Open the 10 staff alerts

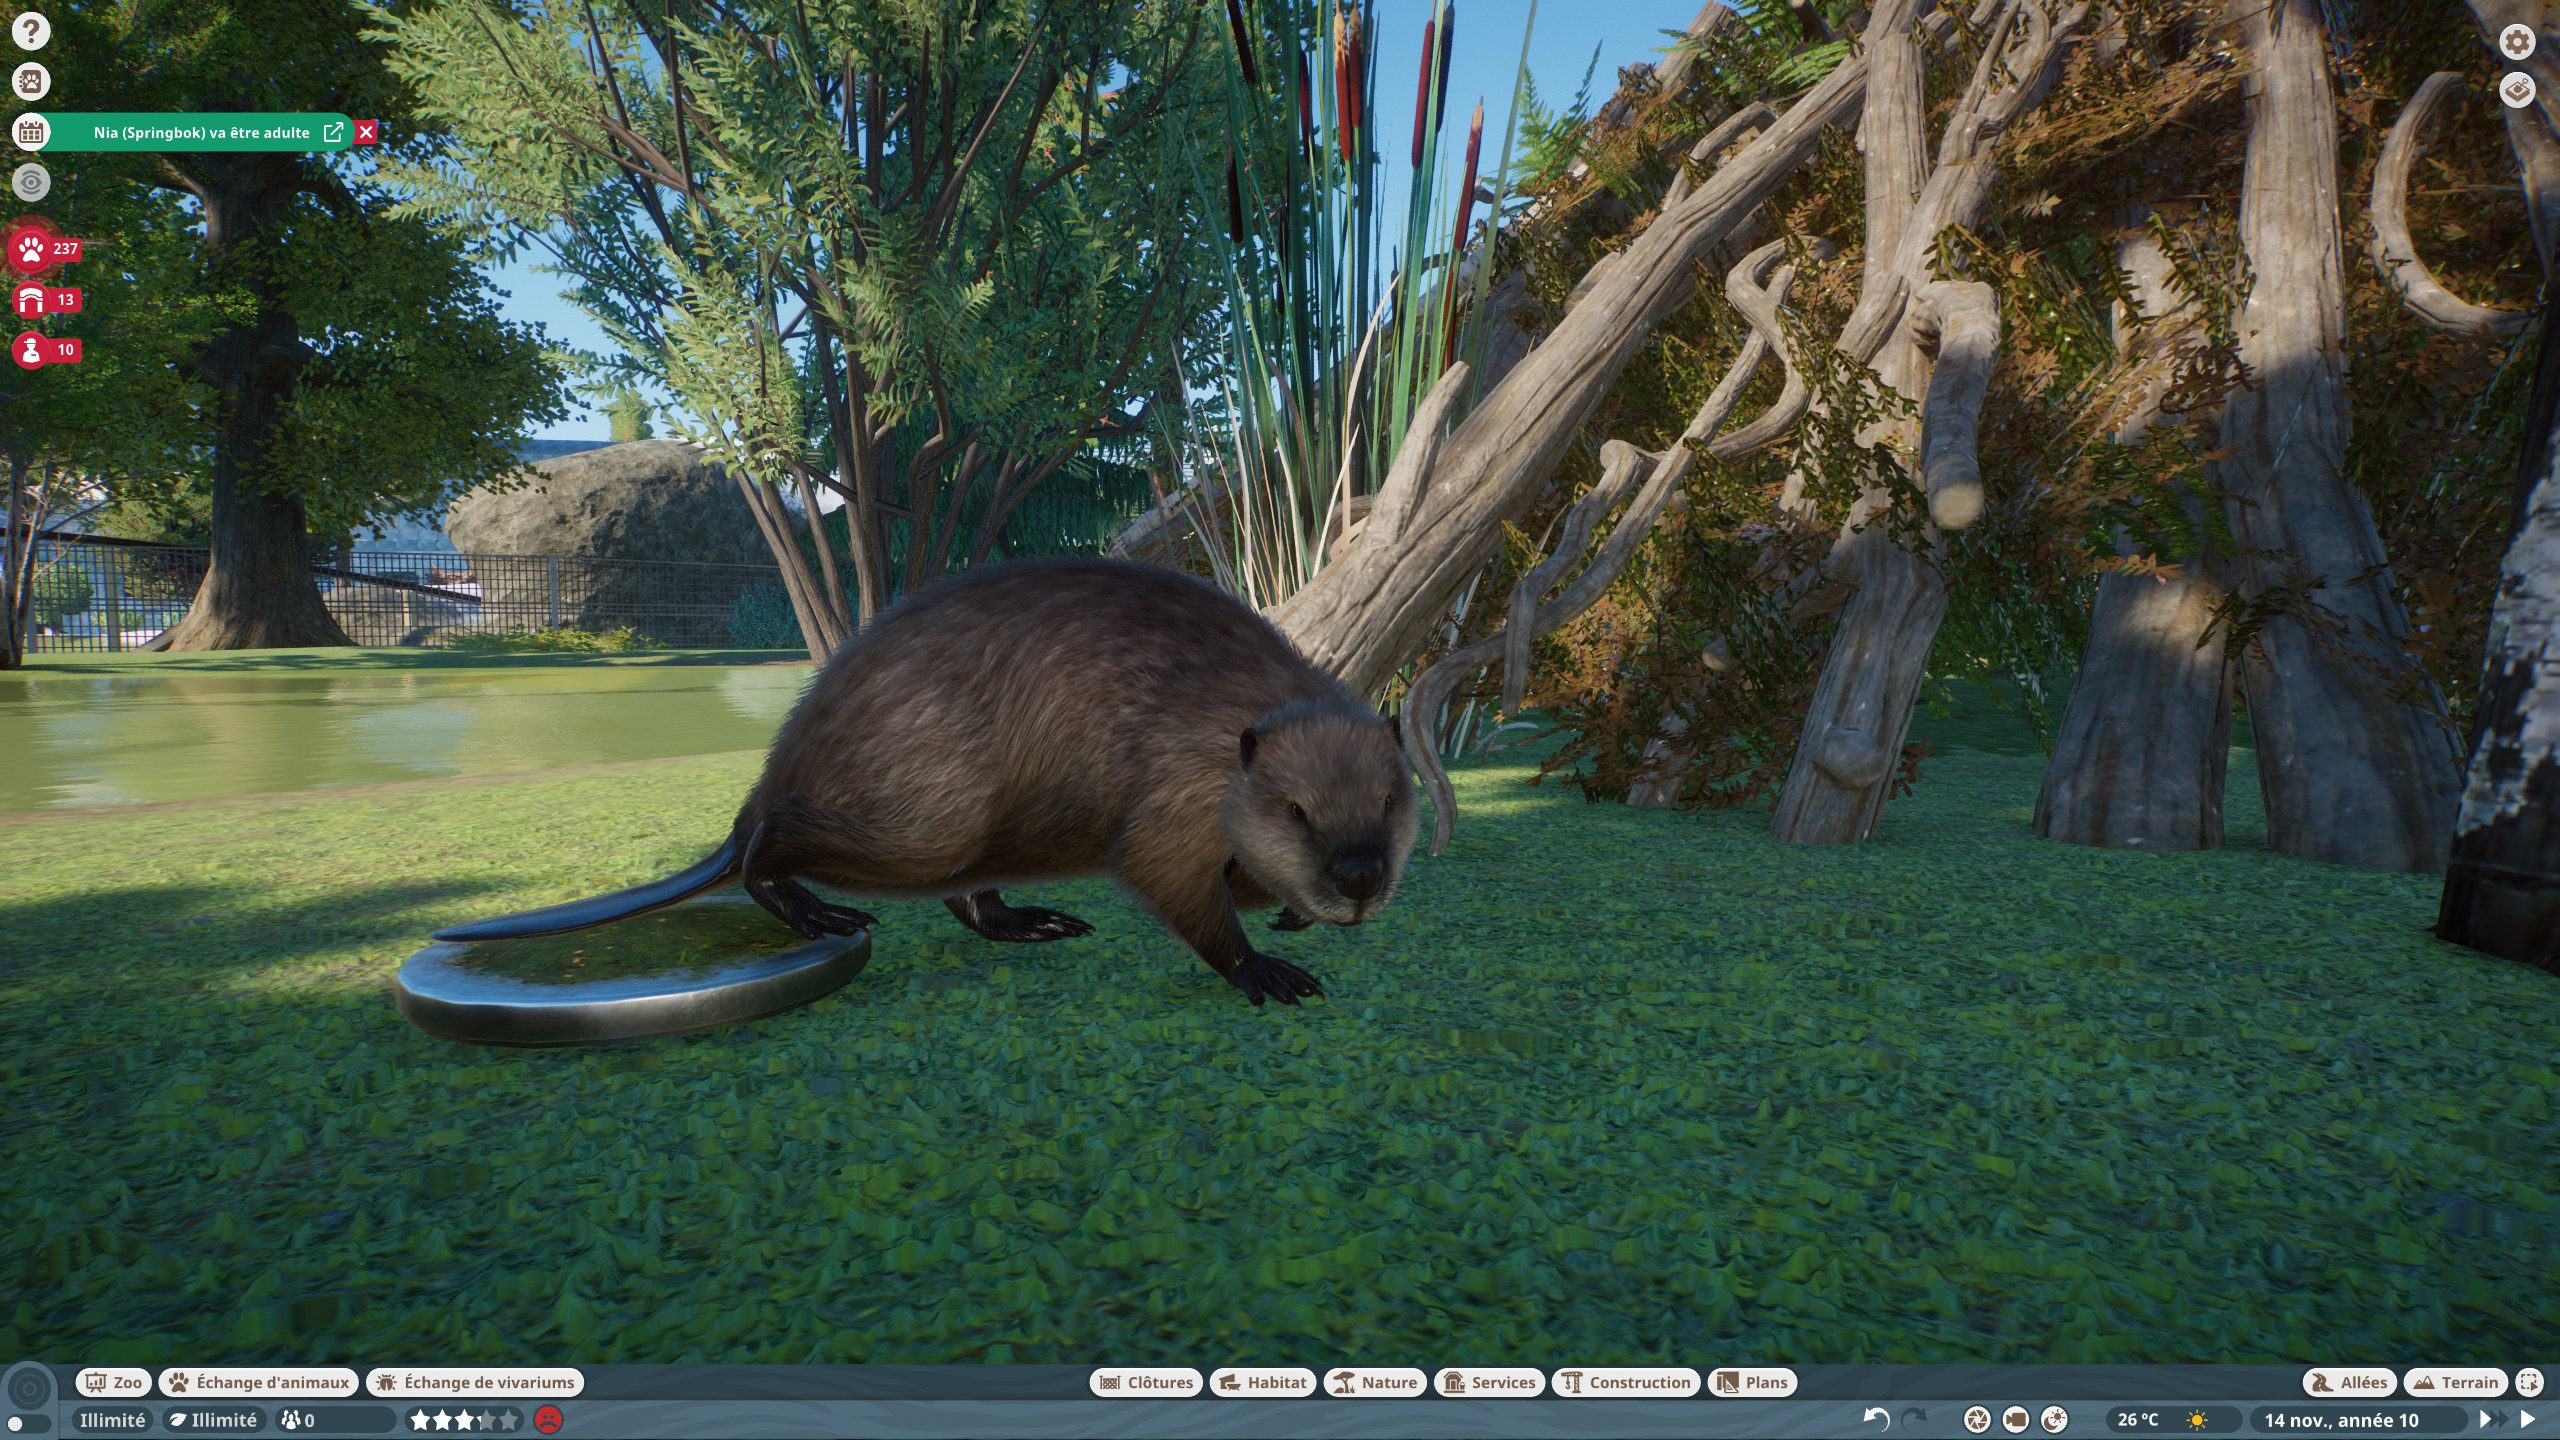pos(46,350)
